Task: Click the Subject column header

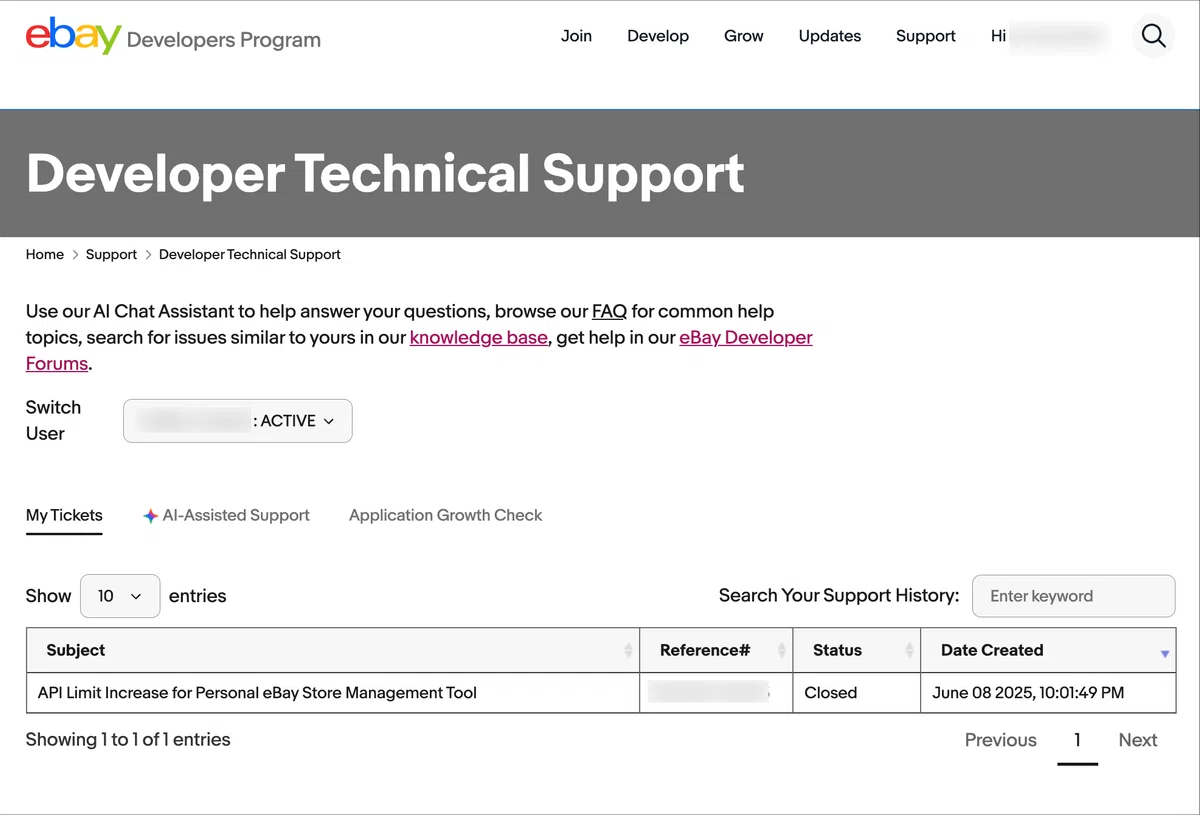Action: point(333,650)
